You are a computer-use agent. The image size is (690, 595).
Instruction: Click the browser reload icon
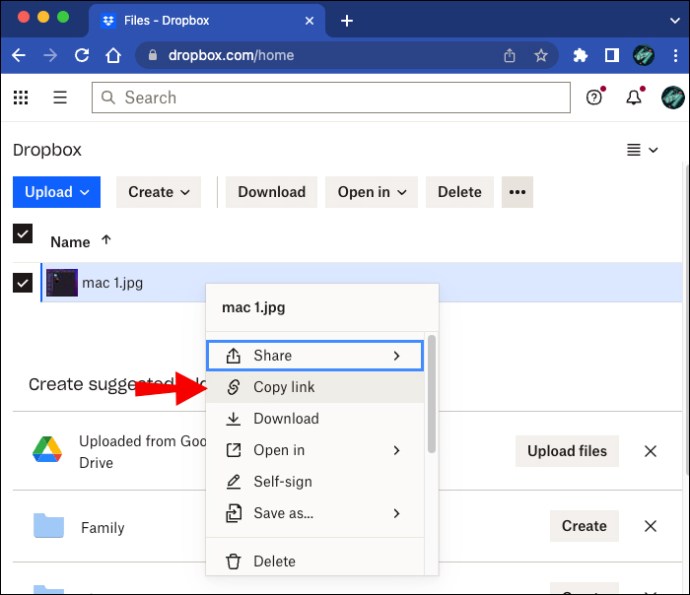pos(82,56)
